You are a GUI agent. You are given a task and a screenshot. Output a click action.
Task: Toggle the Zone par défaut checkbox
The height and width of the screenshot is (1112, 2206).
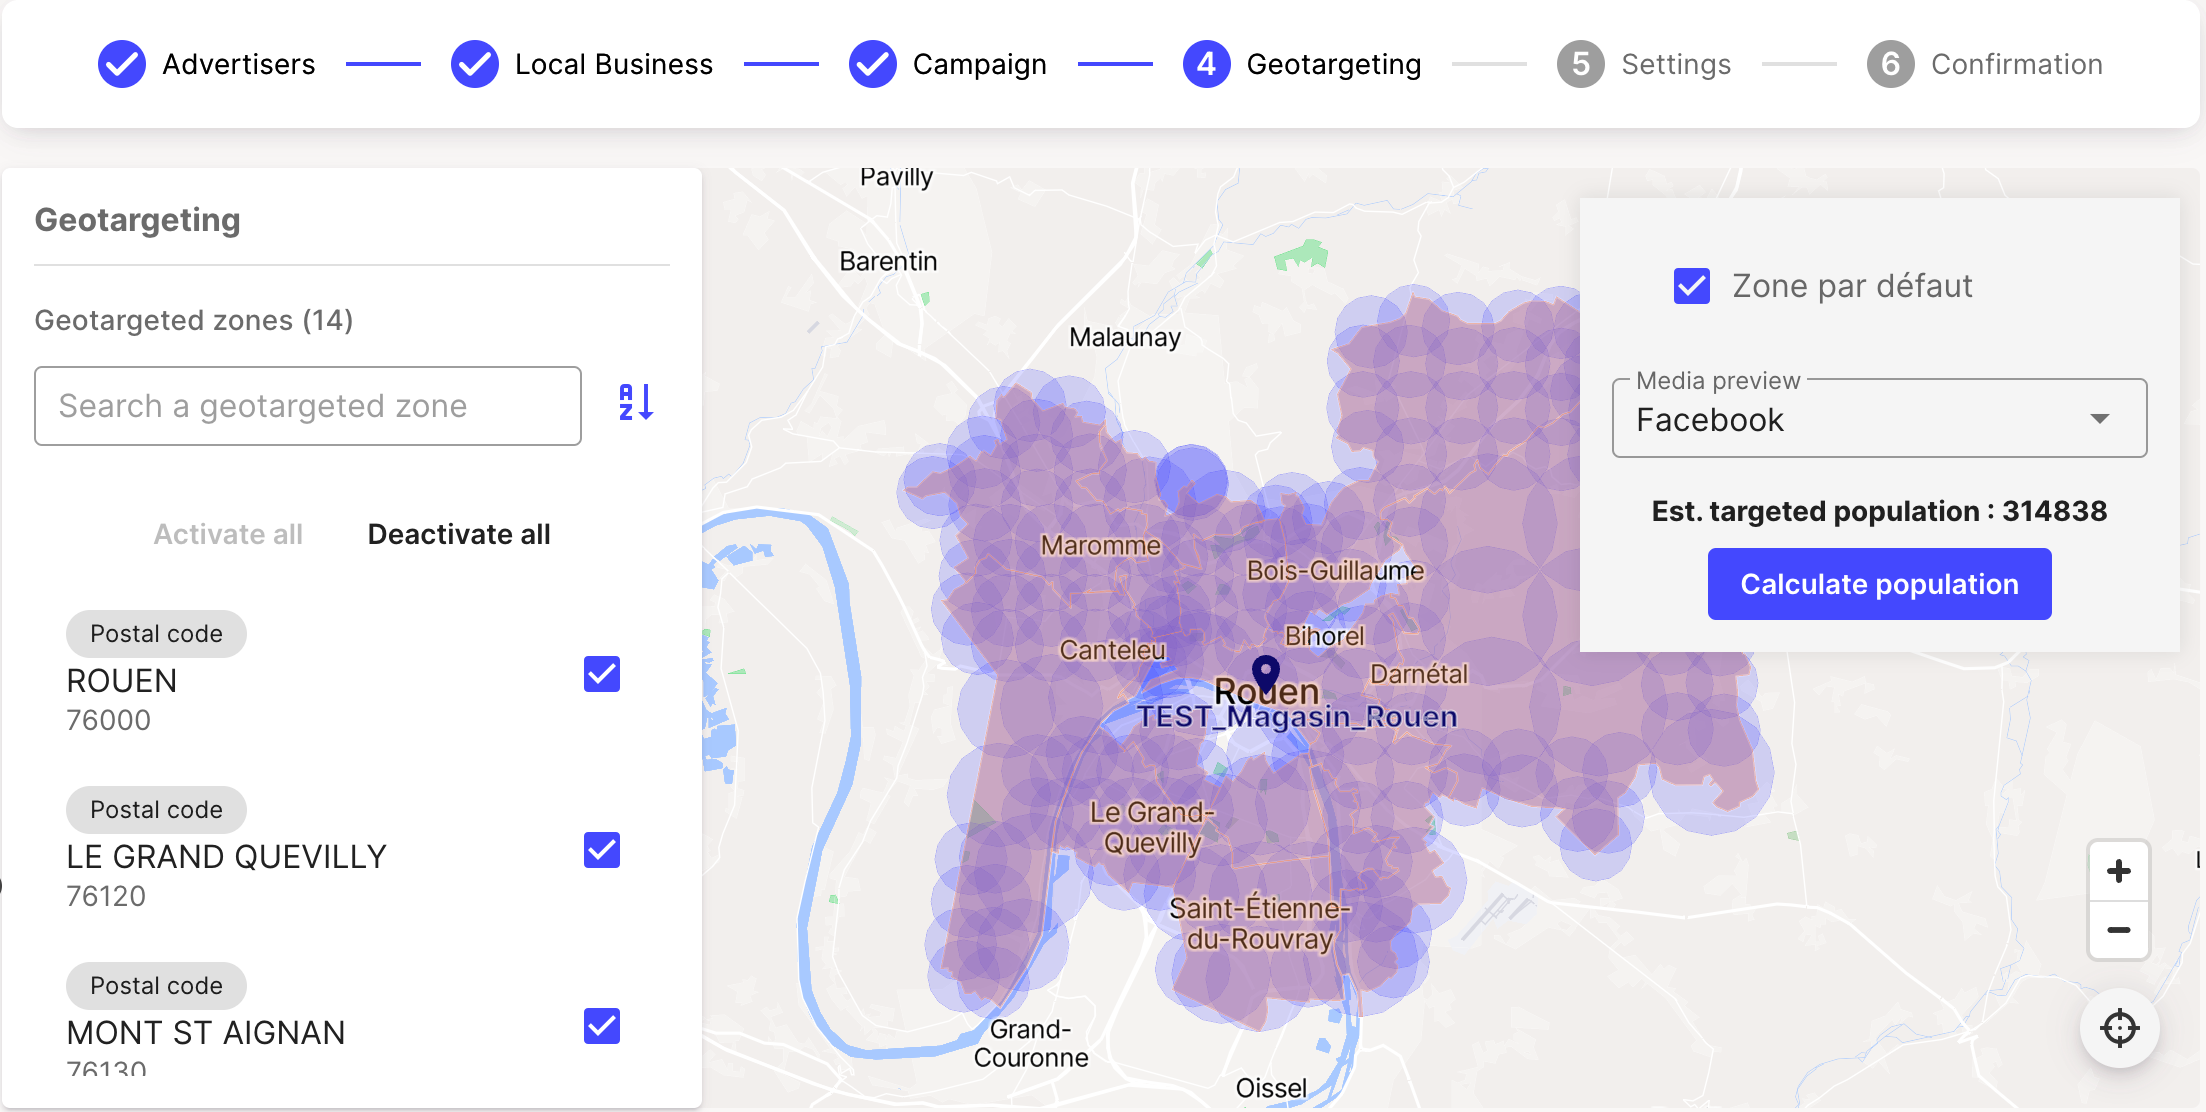(1692, 286)
